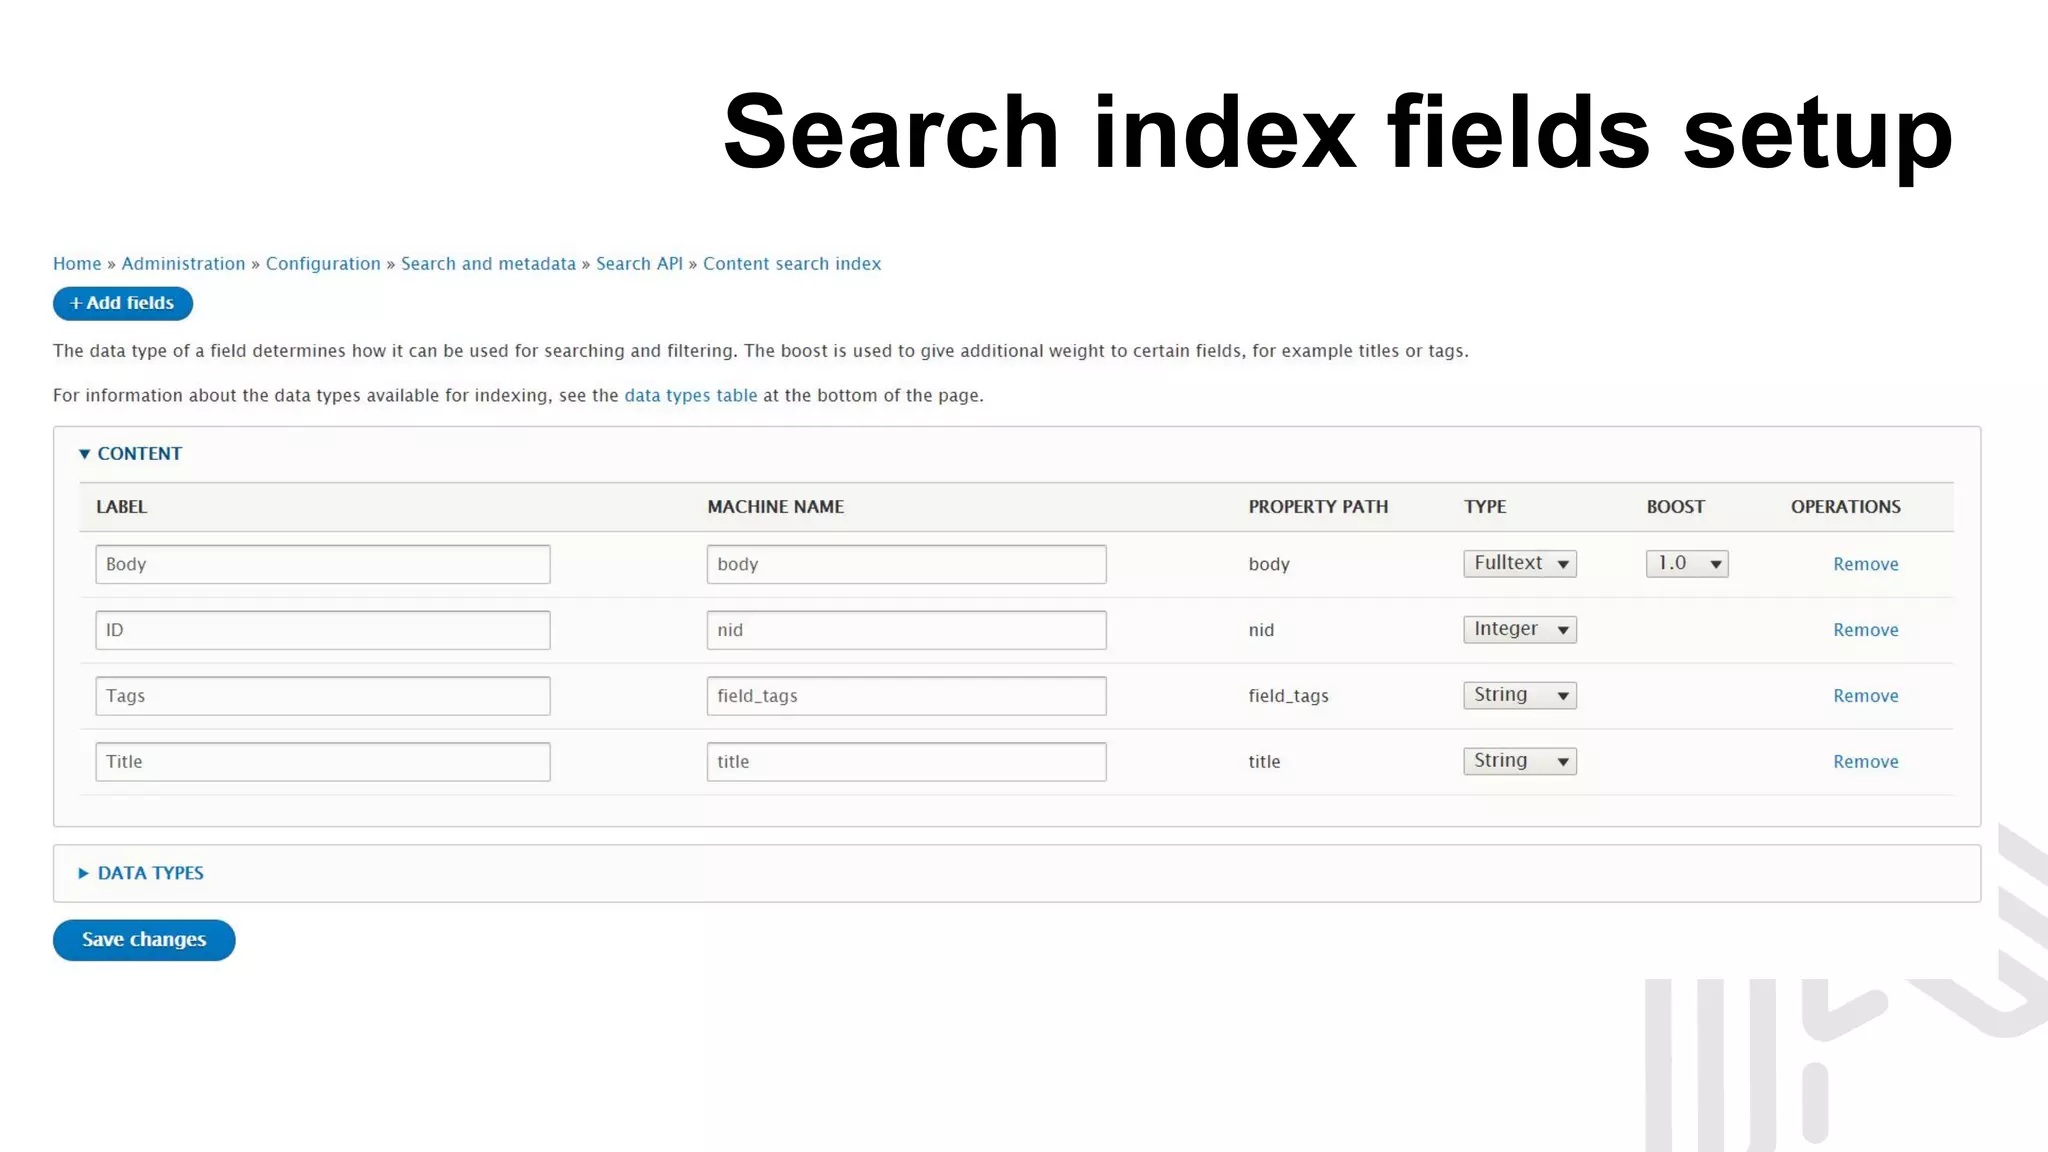This screenshot has height=1152, width=2048.
Task: Click the field_tags property path text
Action: pos(1288,696)
